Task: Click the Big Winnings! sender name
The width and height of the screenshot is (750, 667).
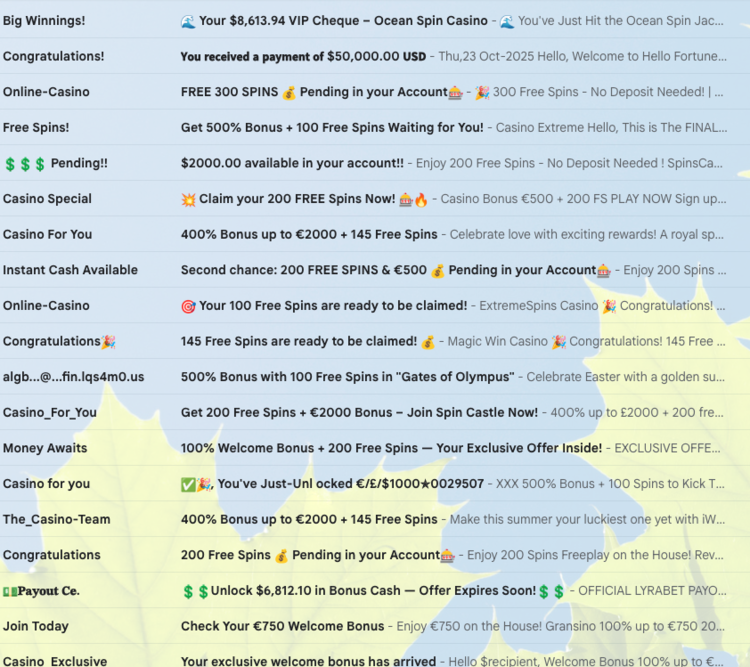Action: point(44,20)
